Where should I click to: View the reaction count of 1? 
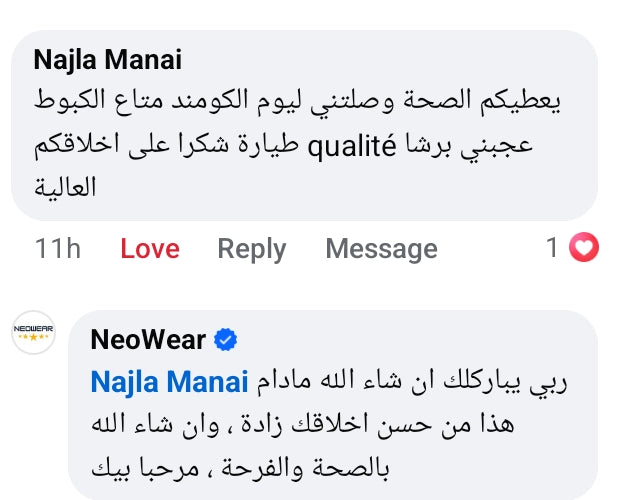click(552, 248)
